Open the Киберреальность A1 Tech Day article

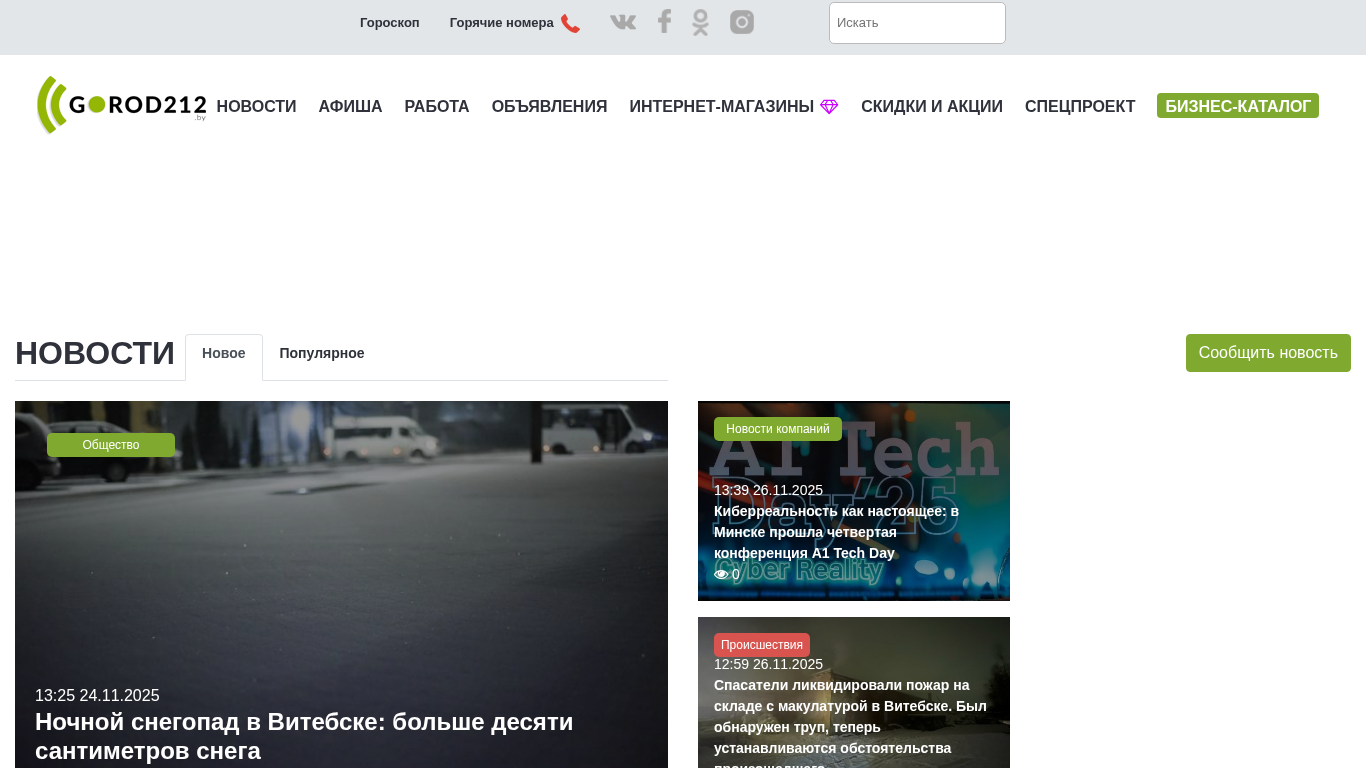[836, 532]
